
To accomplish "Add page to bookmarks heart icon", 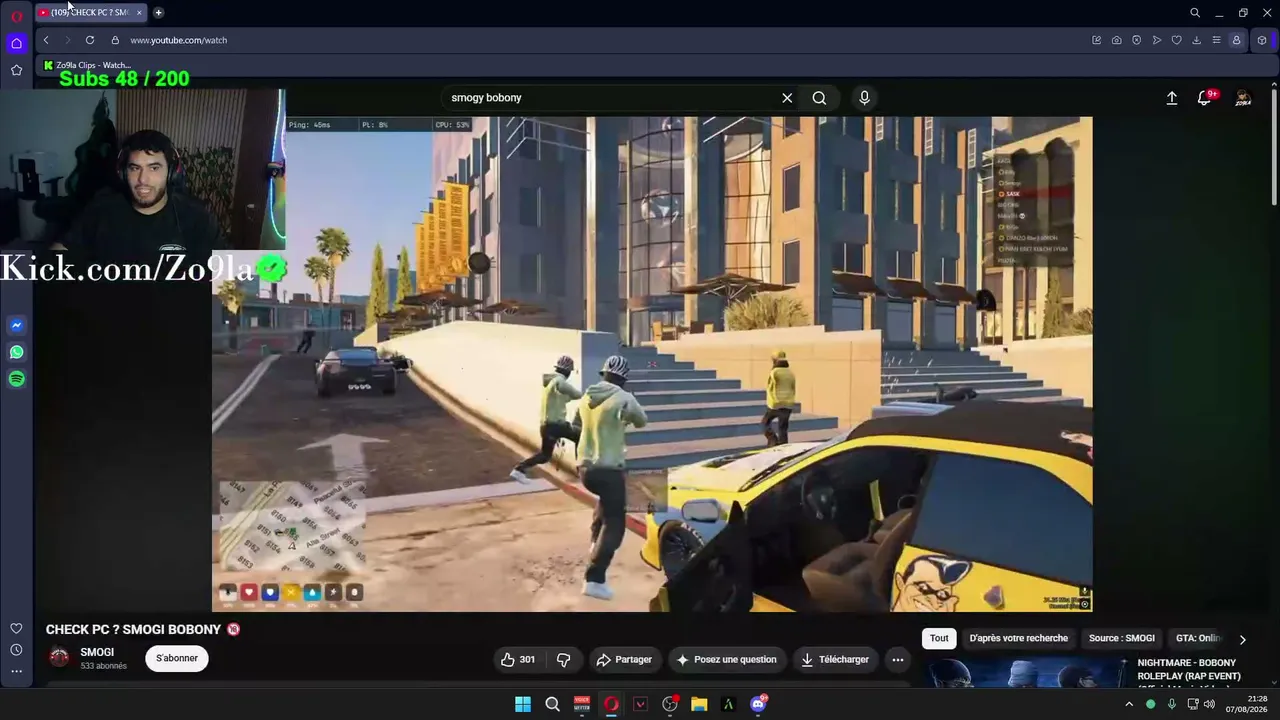I will (x=1176, y=40).
